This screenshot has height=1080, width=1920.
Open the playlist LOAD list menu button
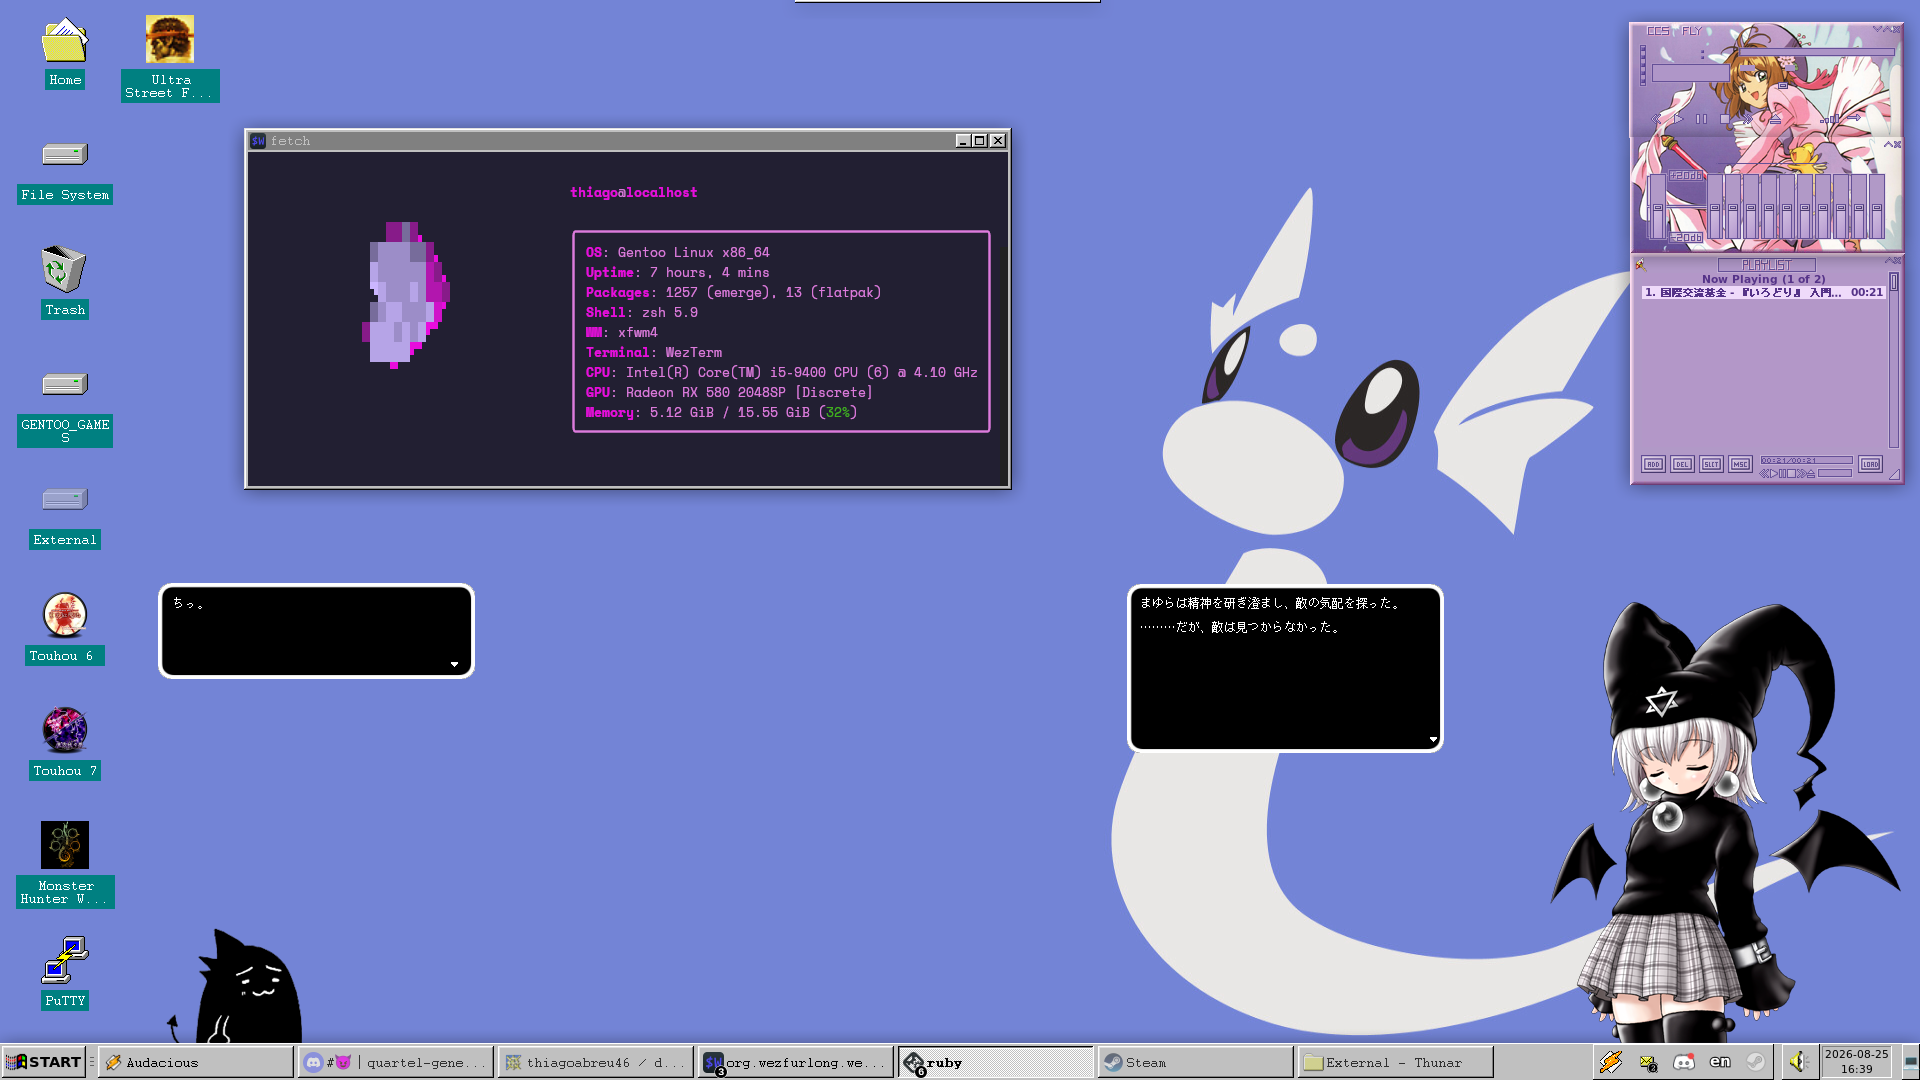pyautogui.click(x=1870, y=464)
